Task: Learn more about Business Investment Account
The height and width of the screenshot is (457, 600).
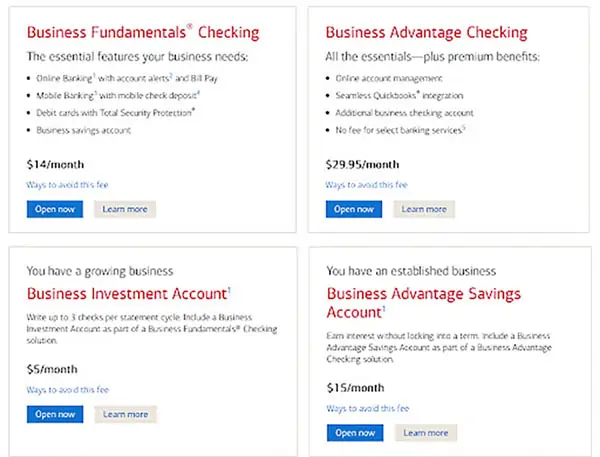Action: (126, 414)
